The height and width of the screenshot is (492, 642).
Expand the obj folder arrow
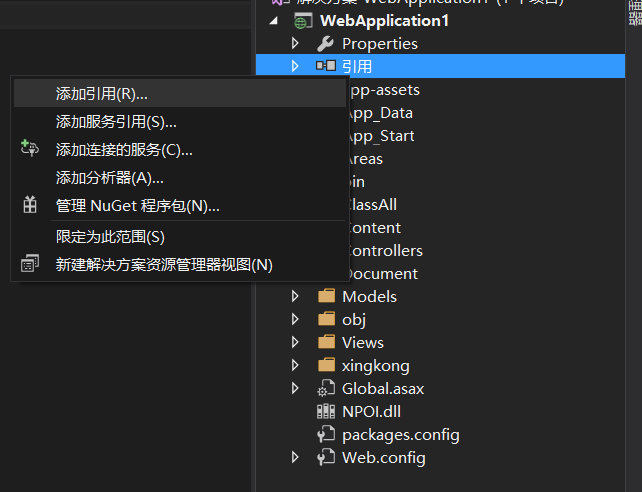(x=295, y=319)
